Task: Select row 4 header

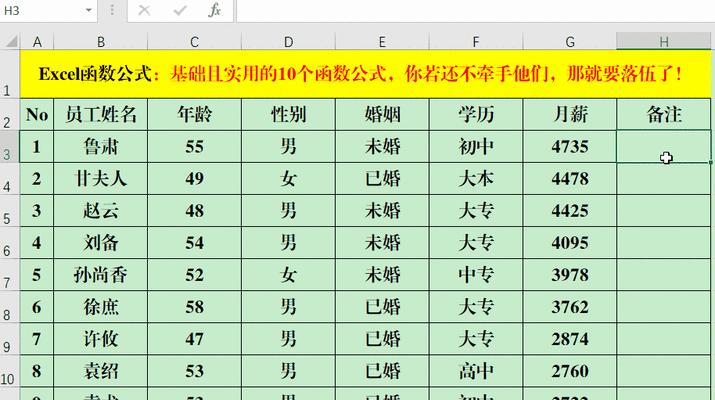Action: (x=10, y=179)
